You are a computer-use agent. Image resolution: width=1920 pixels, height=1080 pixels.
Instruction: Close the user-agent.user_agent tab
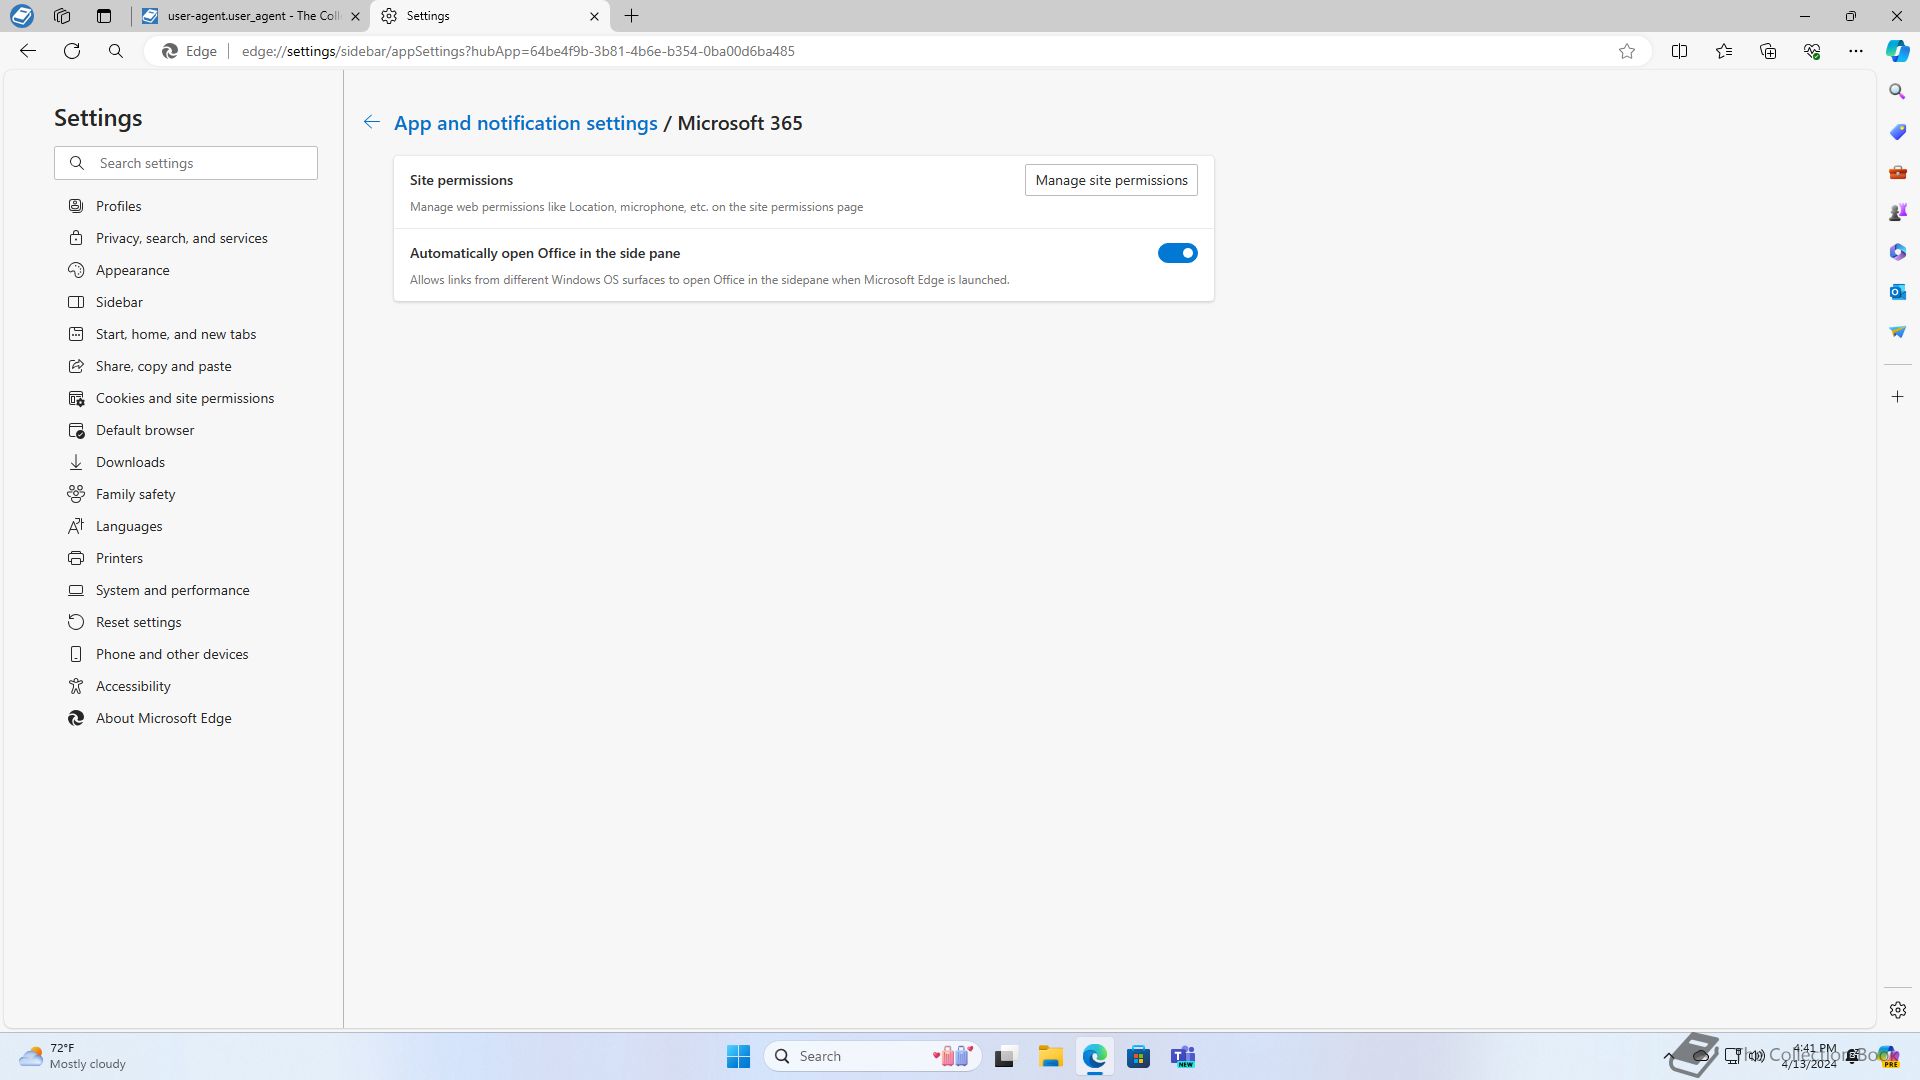pyautogui.click(x=355, y=16)
